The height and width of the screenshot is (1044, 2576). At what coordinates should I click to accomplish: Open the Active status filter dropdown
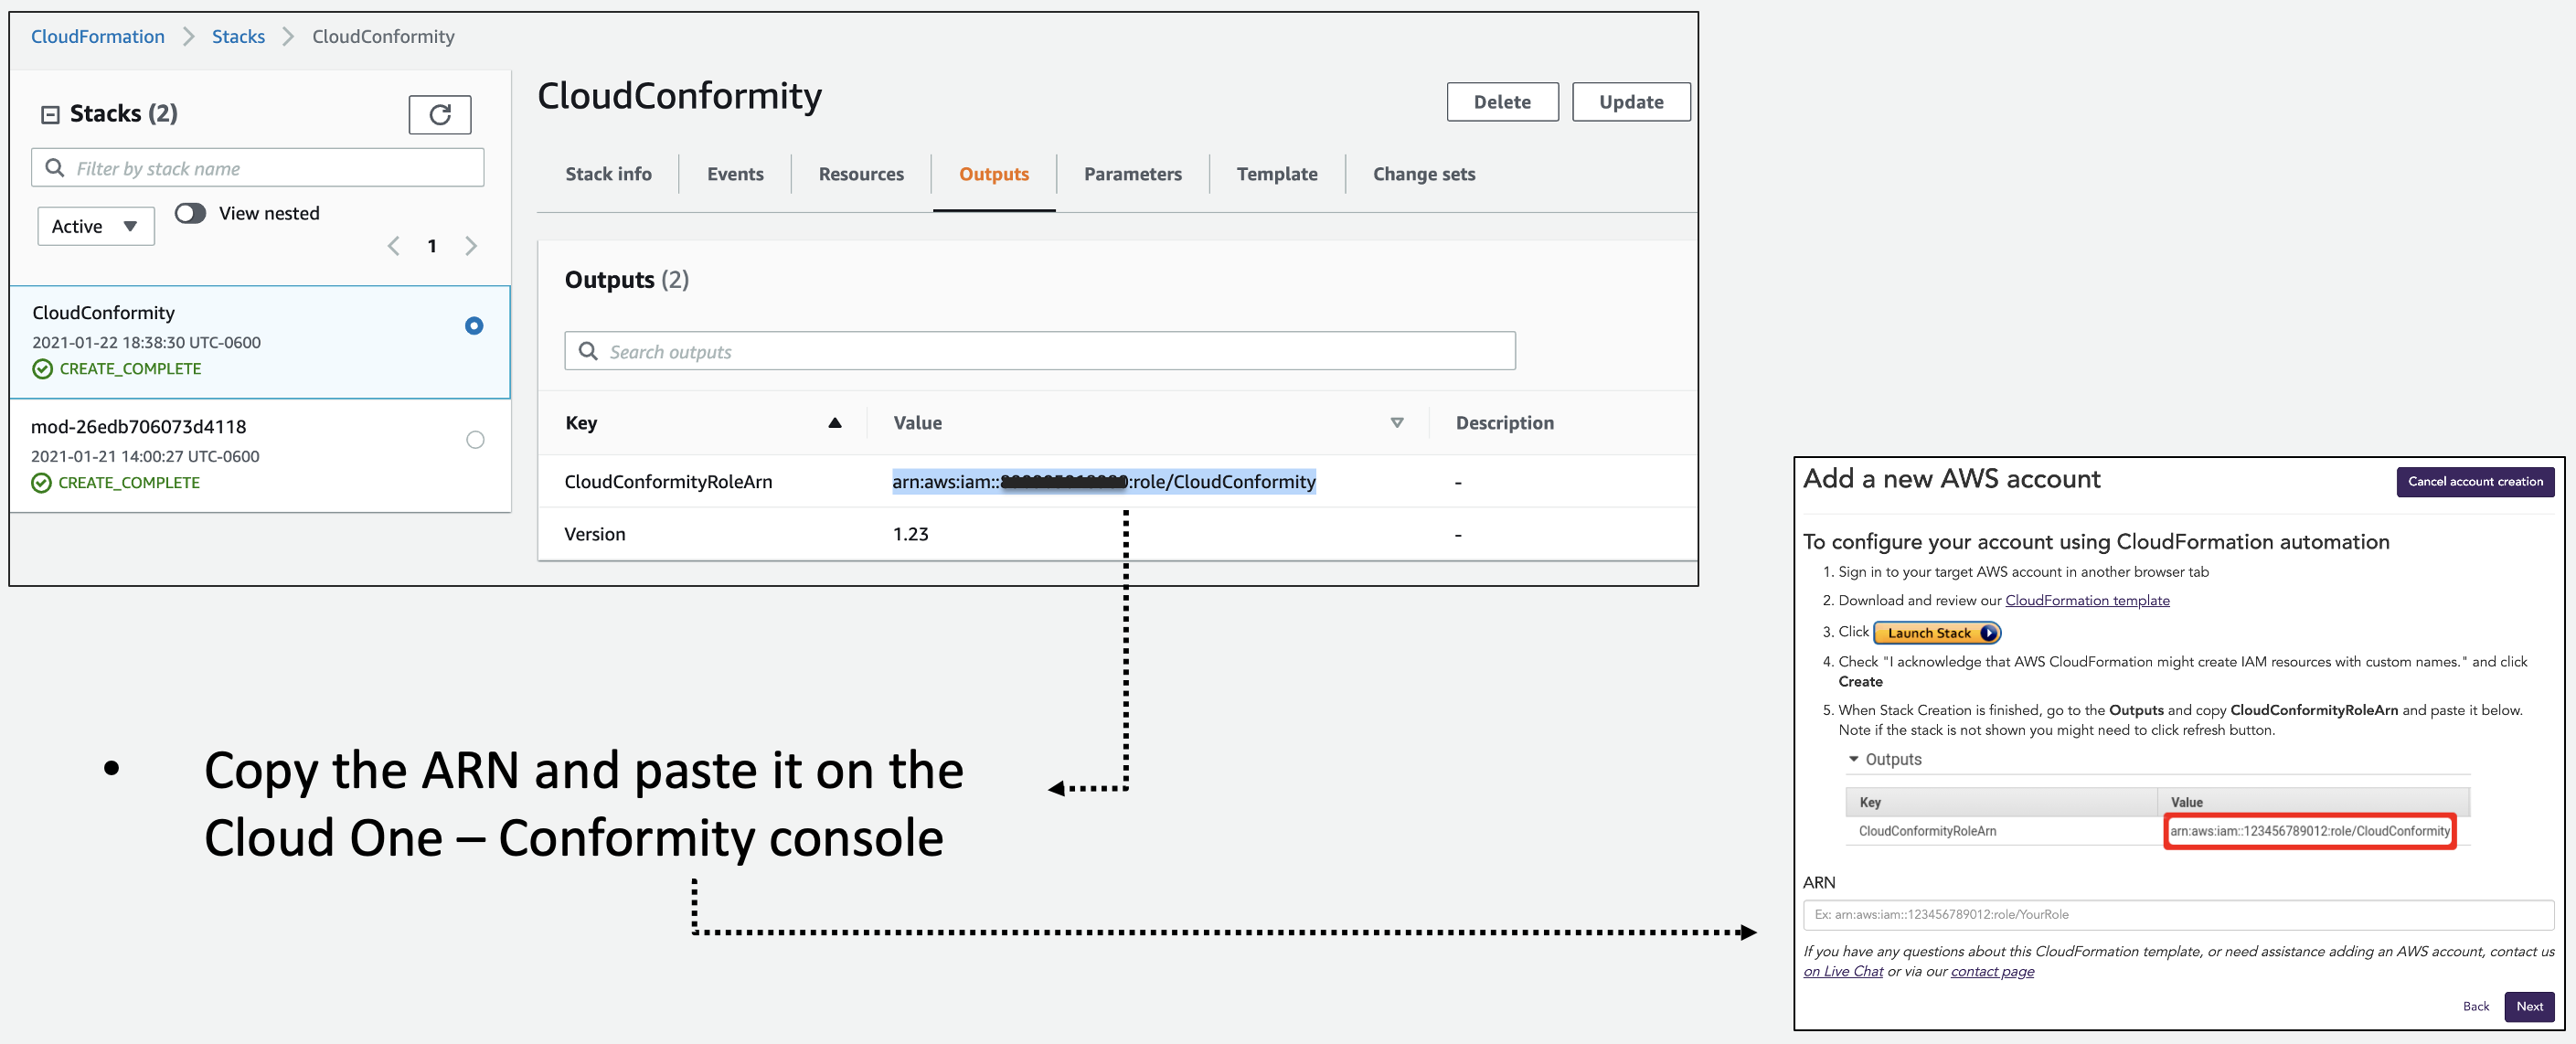click(x=96, y=226)
